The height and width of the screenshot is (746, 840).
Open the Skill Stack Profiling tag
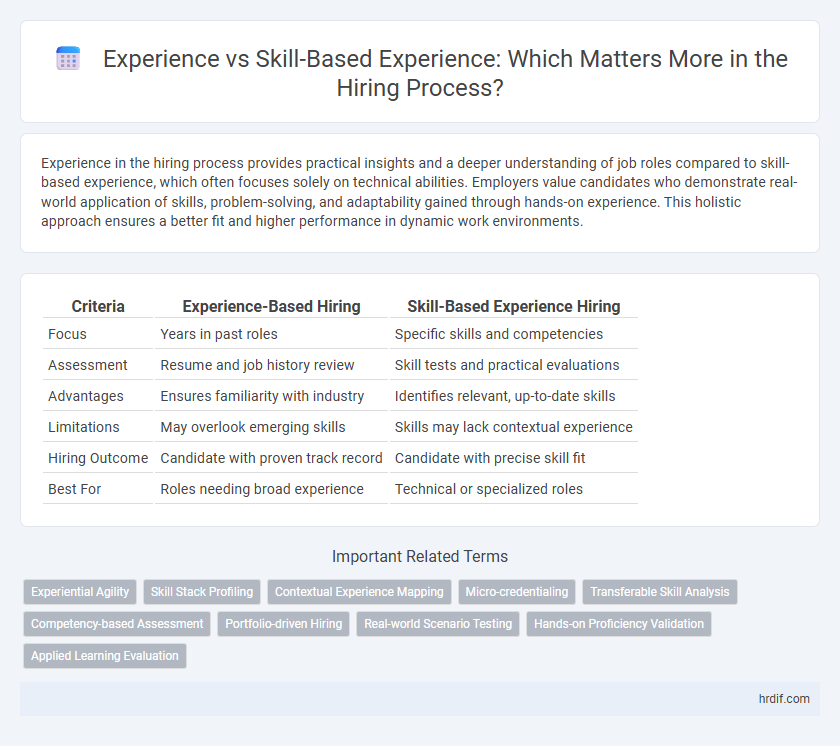point(202,592)
